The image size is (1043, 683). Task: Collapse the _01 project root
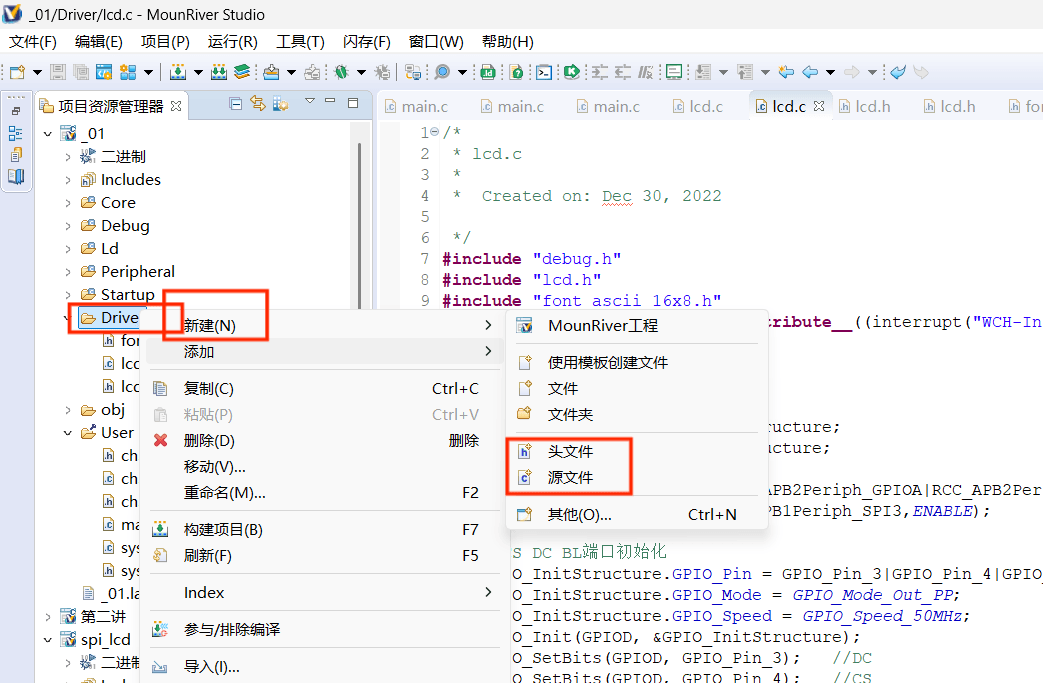pos(48,134)
